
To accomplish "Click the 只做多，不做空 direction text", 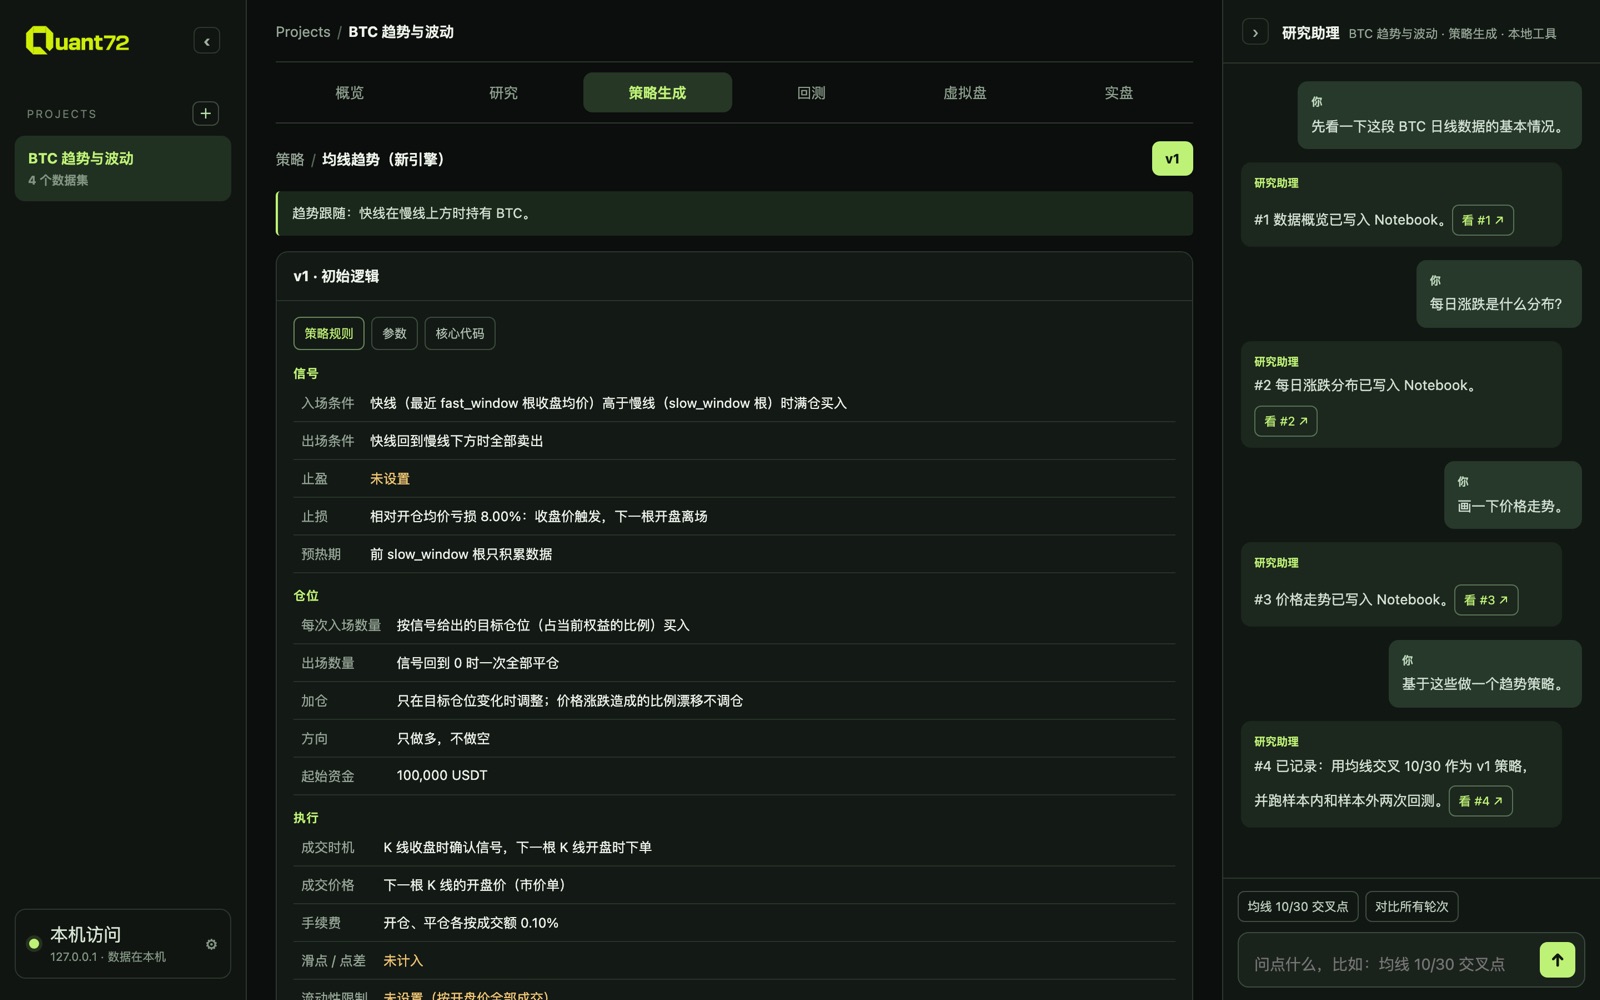I will (x=443, y=739).
